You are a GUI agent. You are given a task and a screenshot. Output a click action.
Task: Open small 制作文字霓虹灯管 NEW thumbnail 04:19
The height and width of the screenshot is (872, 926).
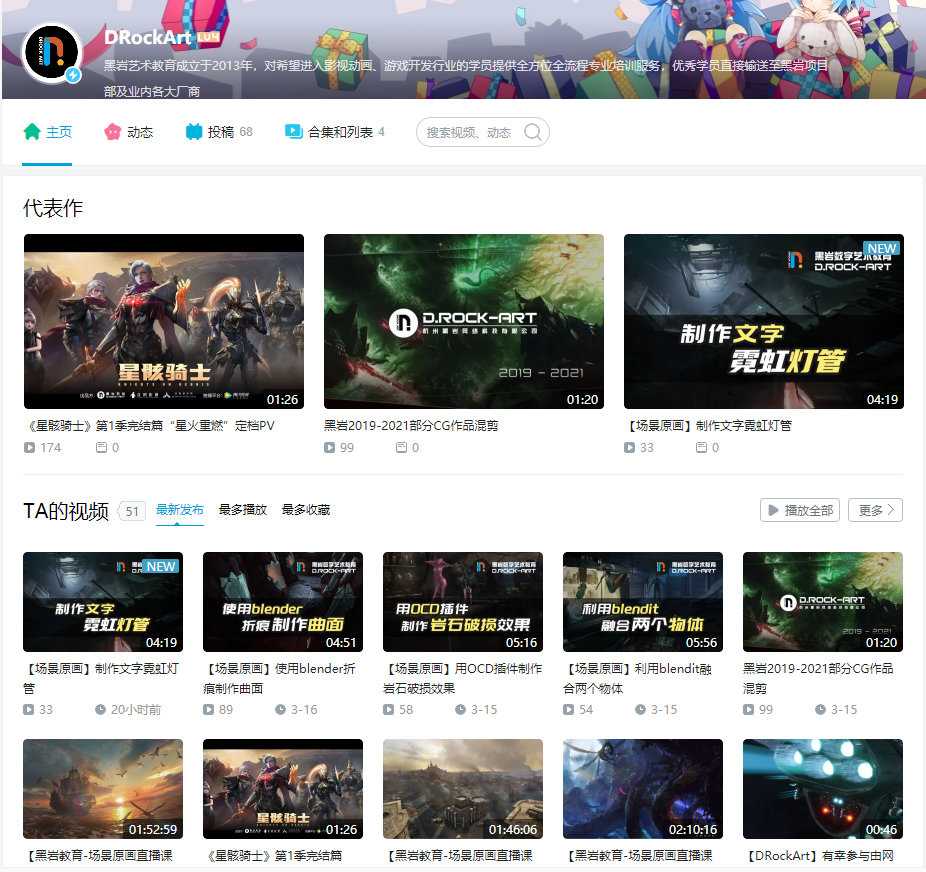click(103, 602)
